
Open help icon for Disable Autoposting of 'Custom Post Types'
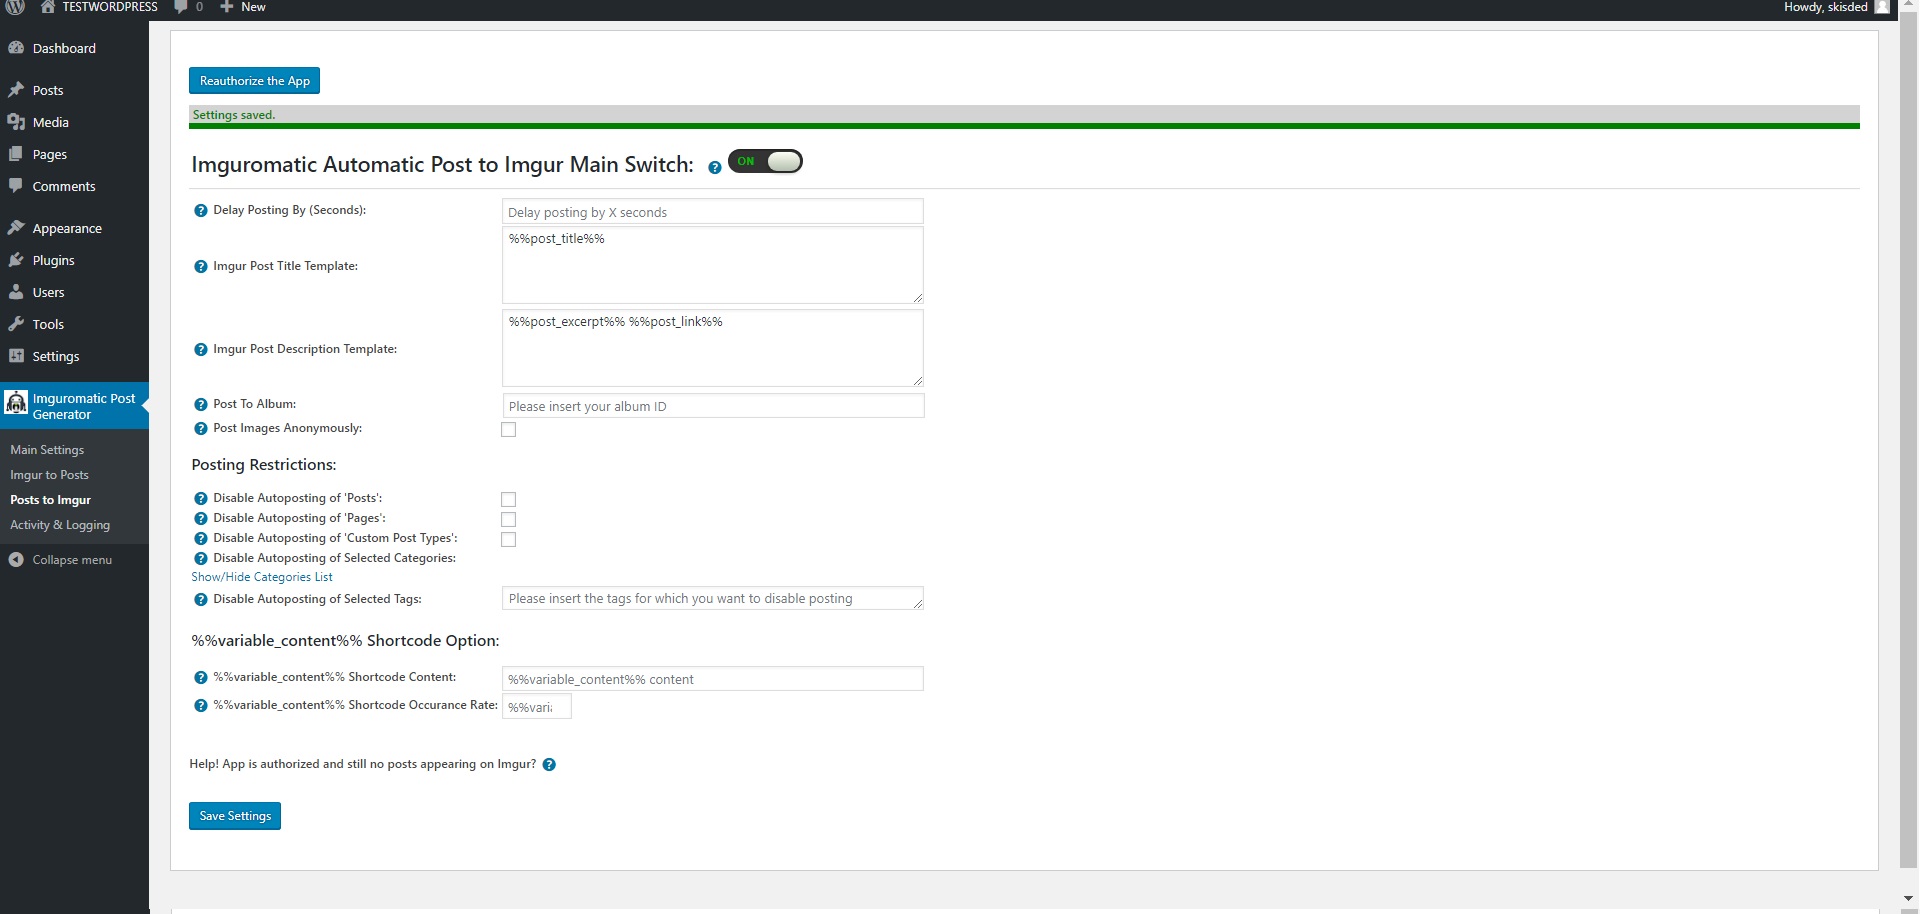pyautogui.click(x=201, y=539)
